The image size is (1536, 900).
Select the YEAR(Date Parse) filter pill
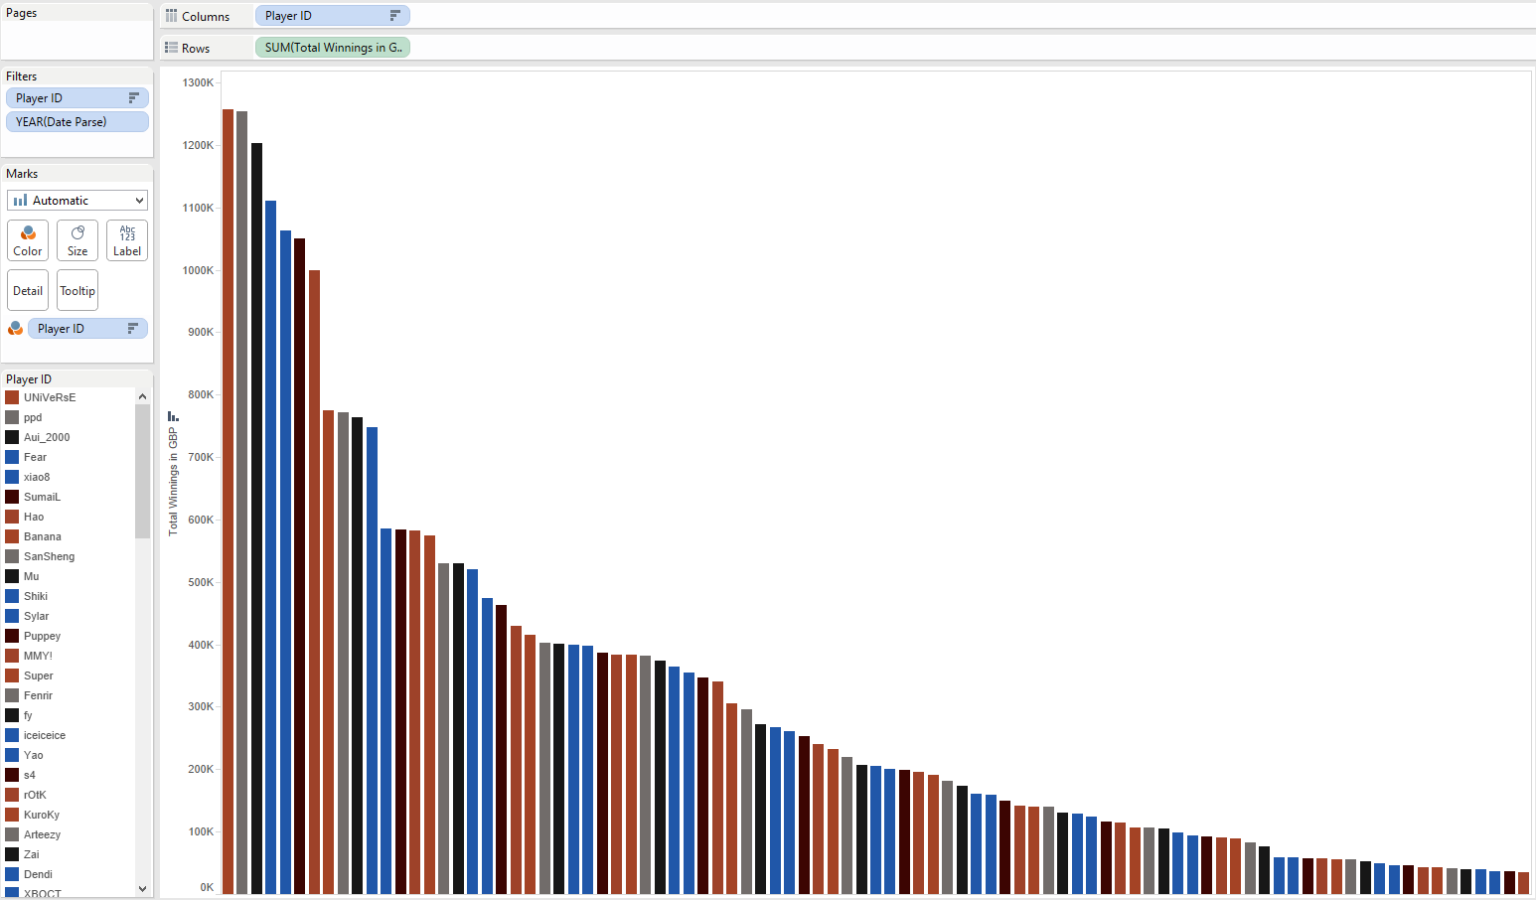(x=77, y=122)
